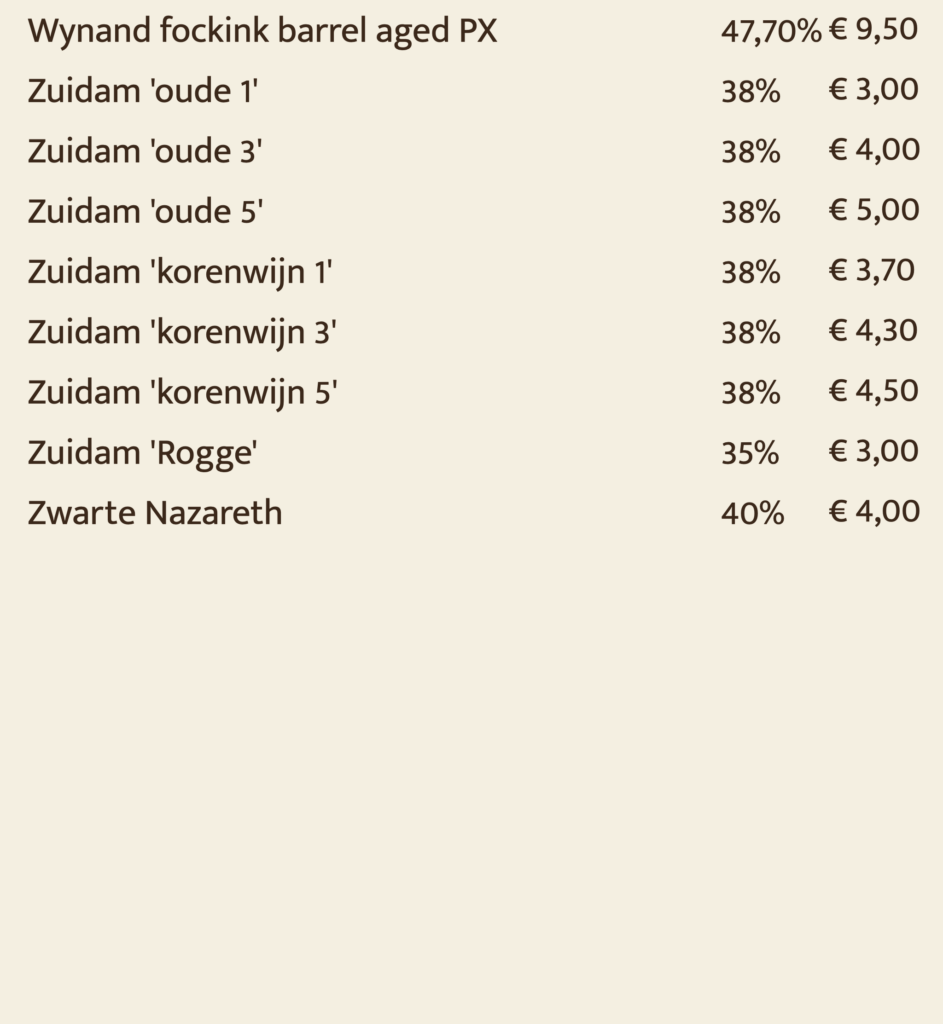The width and height of the screenshot is (943, 1024).
Task: Select the Zuidam 'oude 1' item
Action: pos(143,92)
